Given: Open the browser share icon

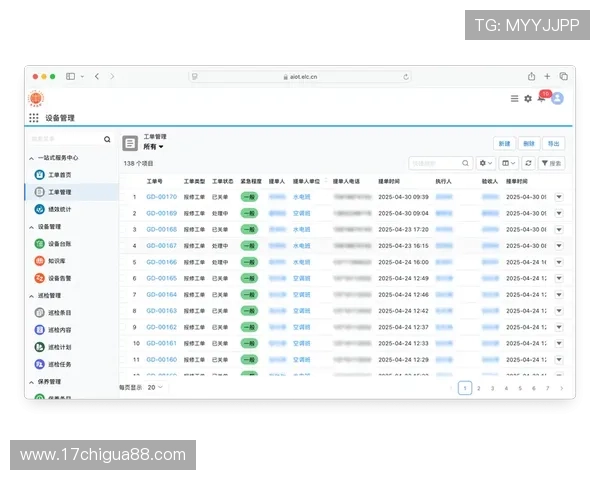Looking at the screenshot, I should 532,77.
